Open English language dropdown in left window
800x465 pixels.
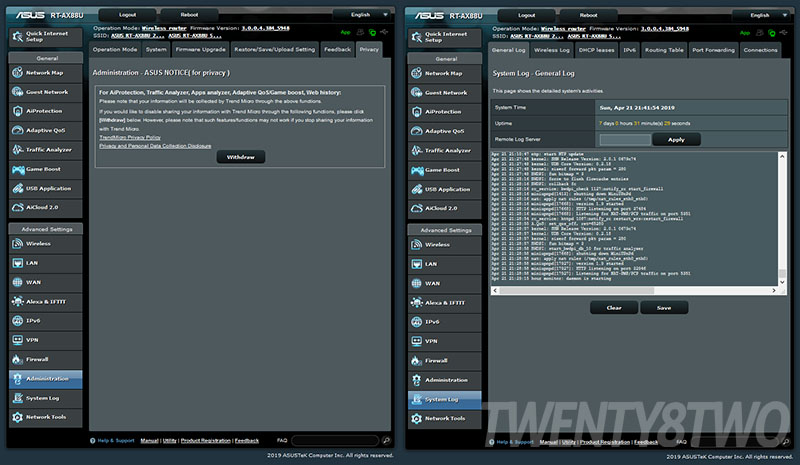point(363,15)
